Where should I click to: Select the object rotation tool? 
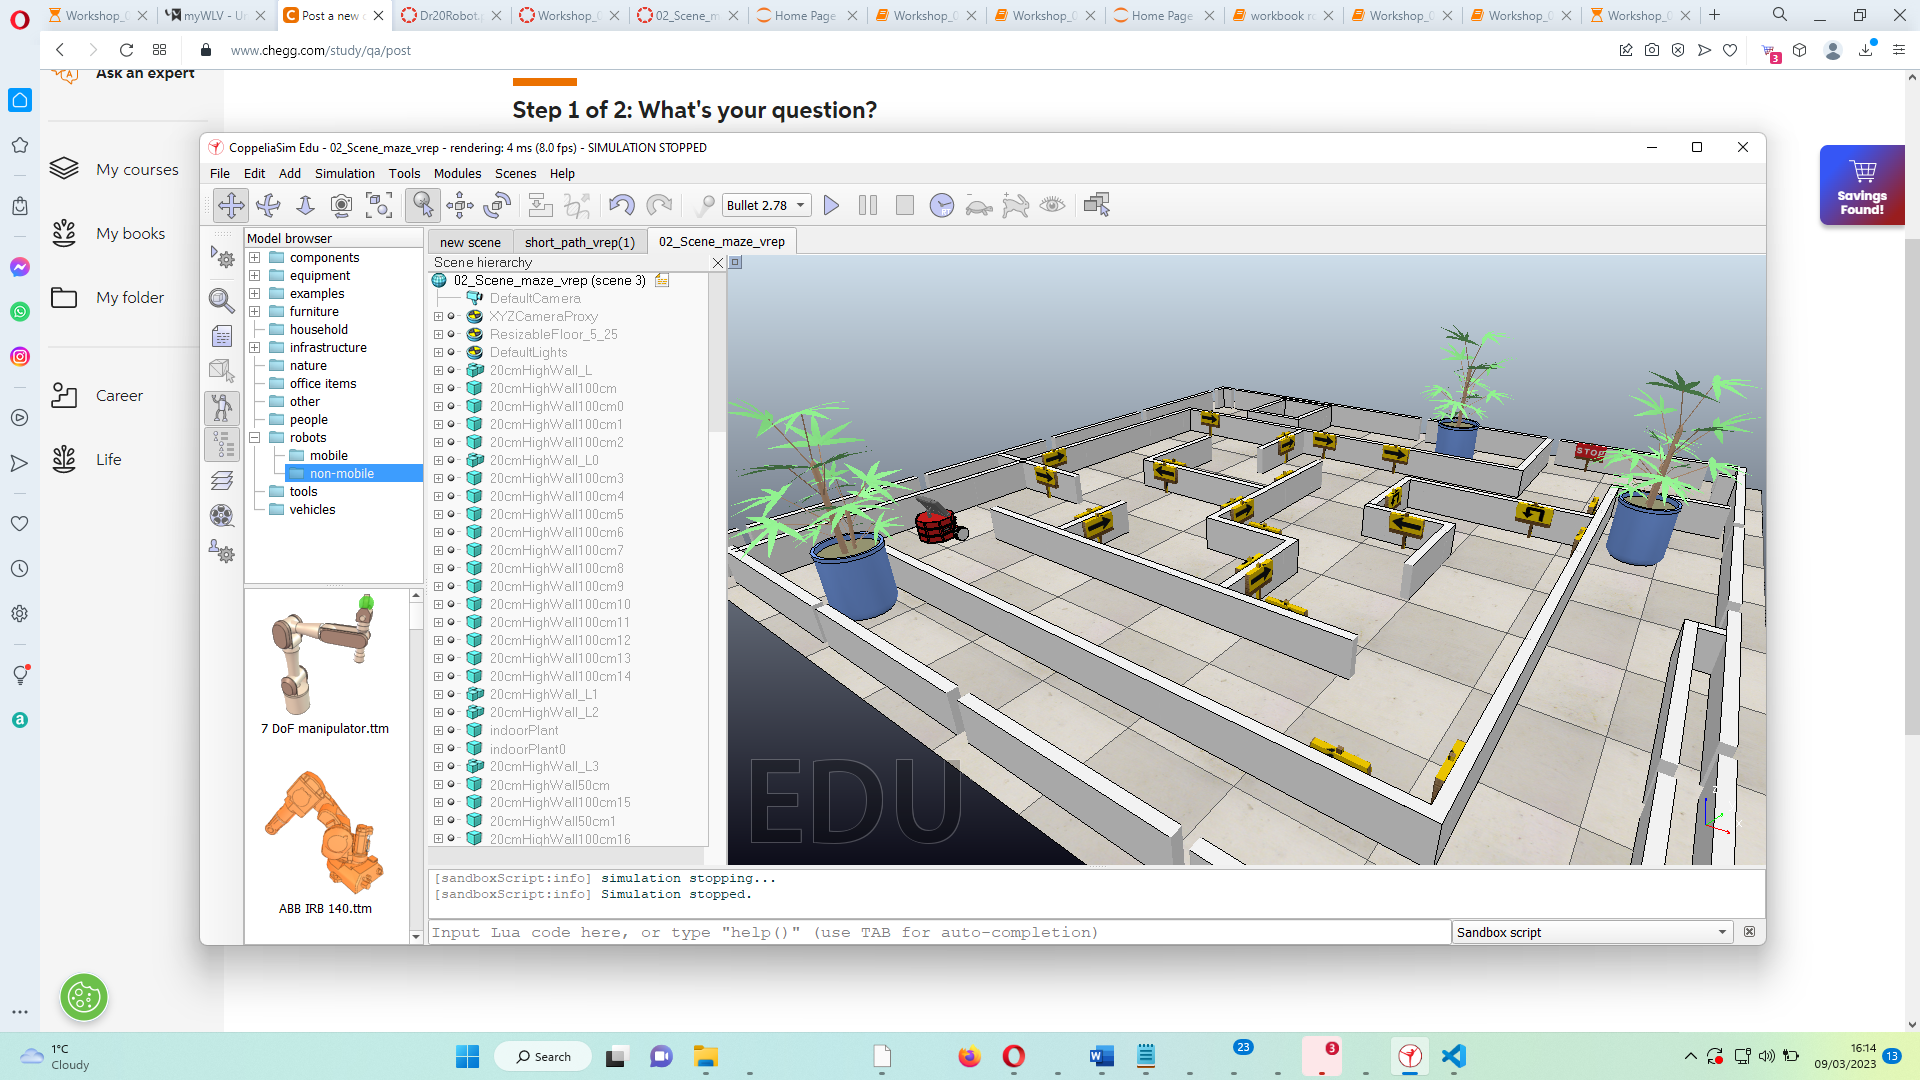coord(497,205)
